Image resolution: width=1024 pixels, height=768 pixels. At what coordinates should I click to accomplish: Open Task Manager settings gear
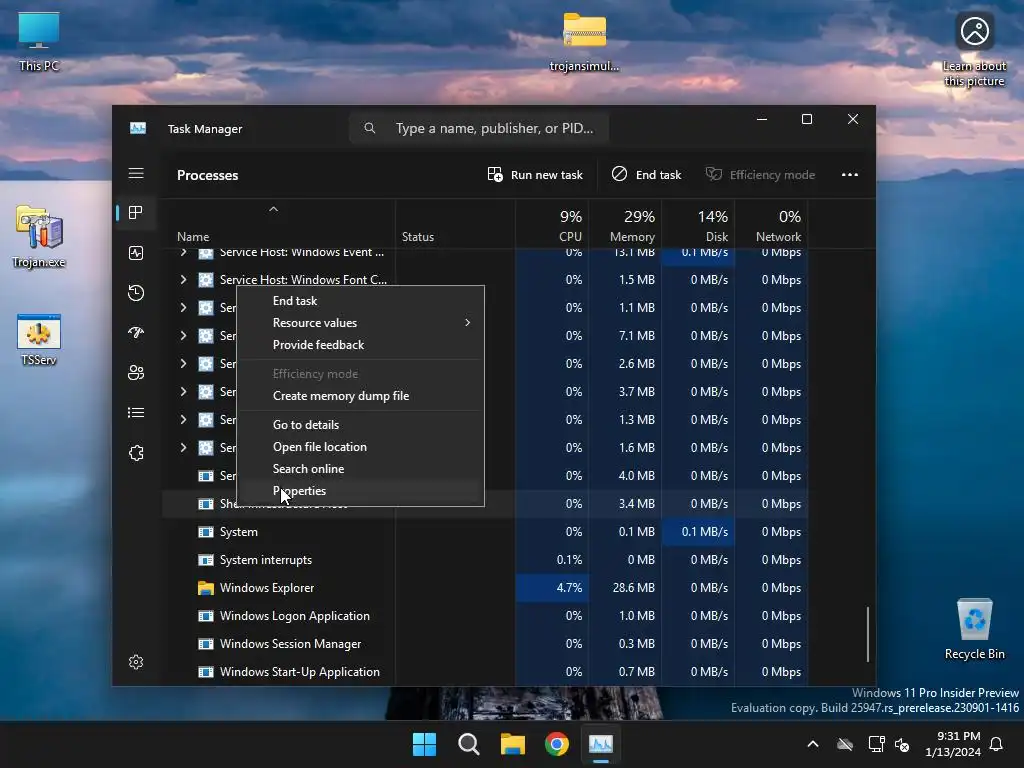136,662
